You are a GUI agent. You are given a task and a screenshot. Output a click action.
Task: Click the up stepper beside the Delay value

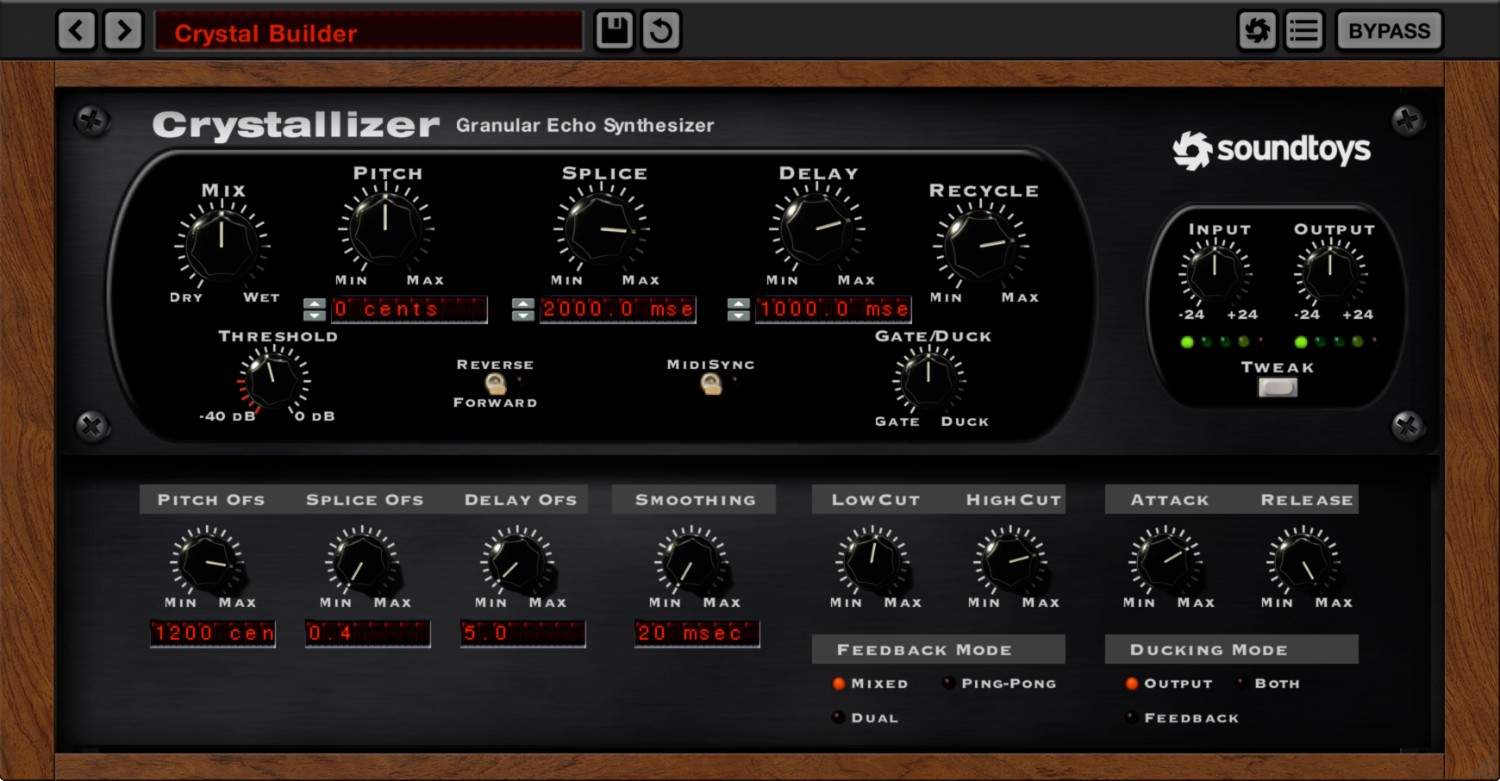tap(738, 304)
